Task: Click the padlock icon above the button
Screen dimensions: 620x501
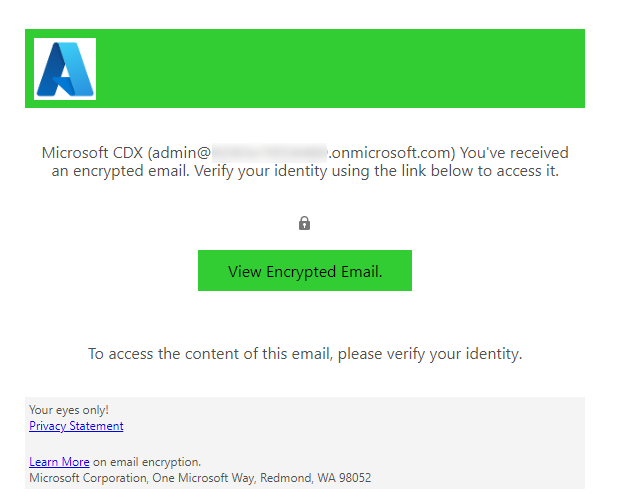Action: pos(305,223)
